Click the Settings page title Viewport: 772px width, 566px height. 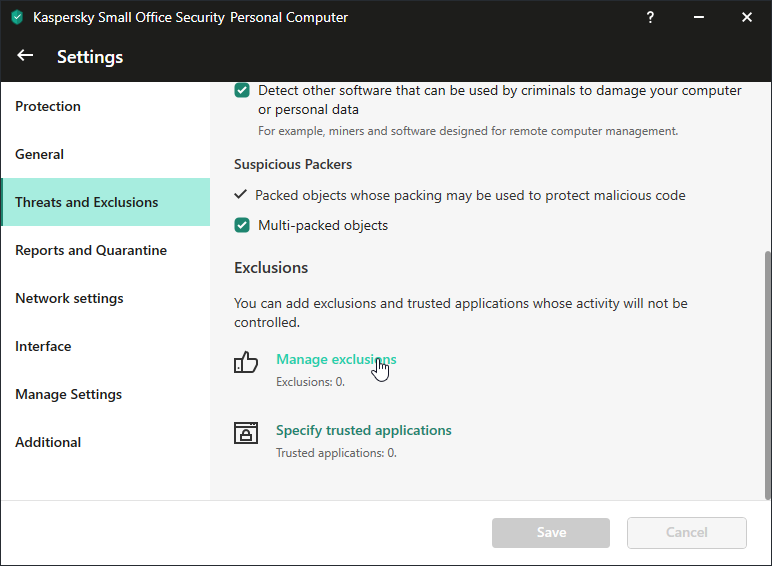[90, 57]
